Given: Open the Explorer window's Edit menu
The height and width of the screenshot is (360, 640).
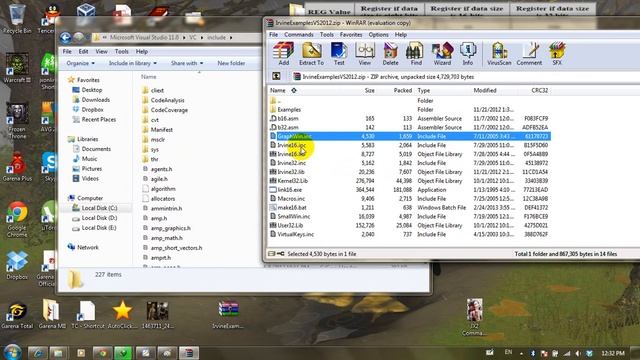Looking at the screenshot, I should pos(83,51).
